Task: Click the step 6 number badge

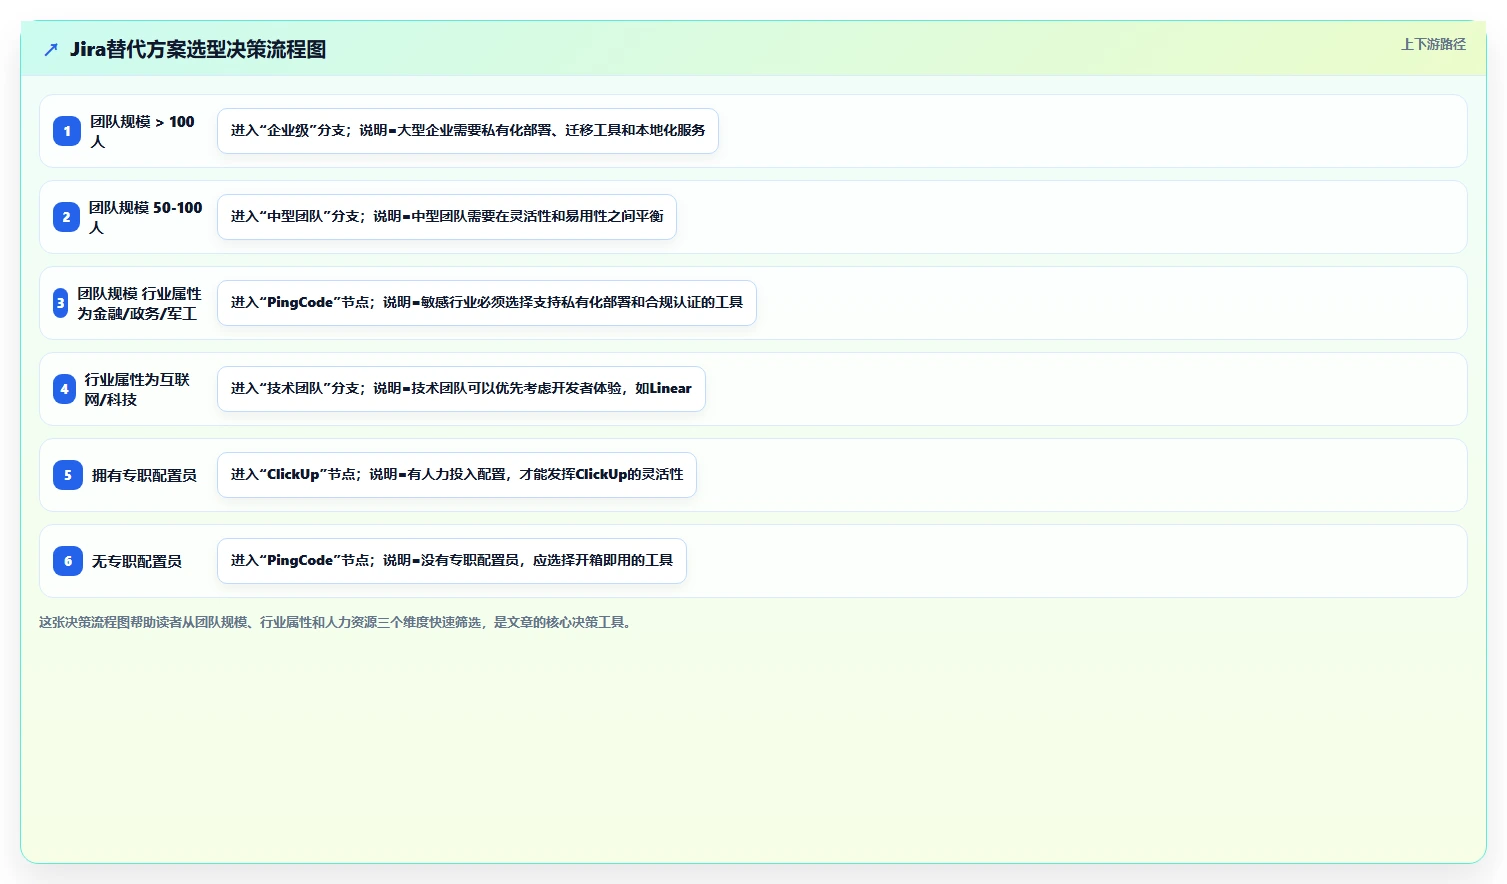Action: point(67,561)
